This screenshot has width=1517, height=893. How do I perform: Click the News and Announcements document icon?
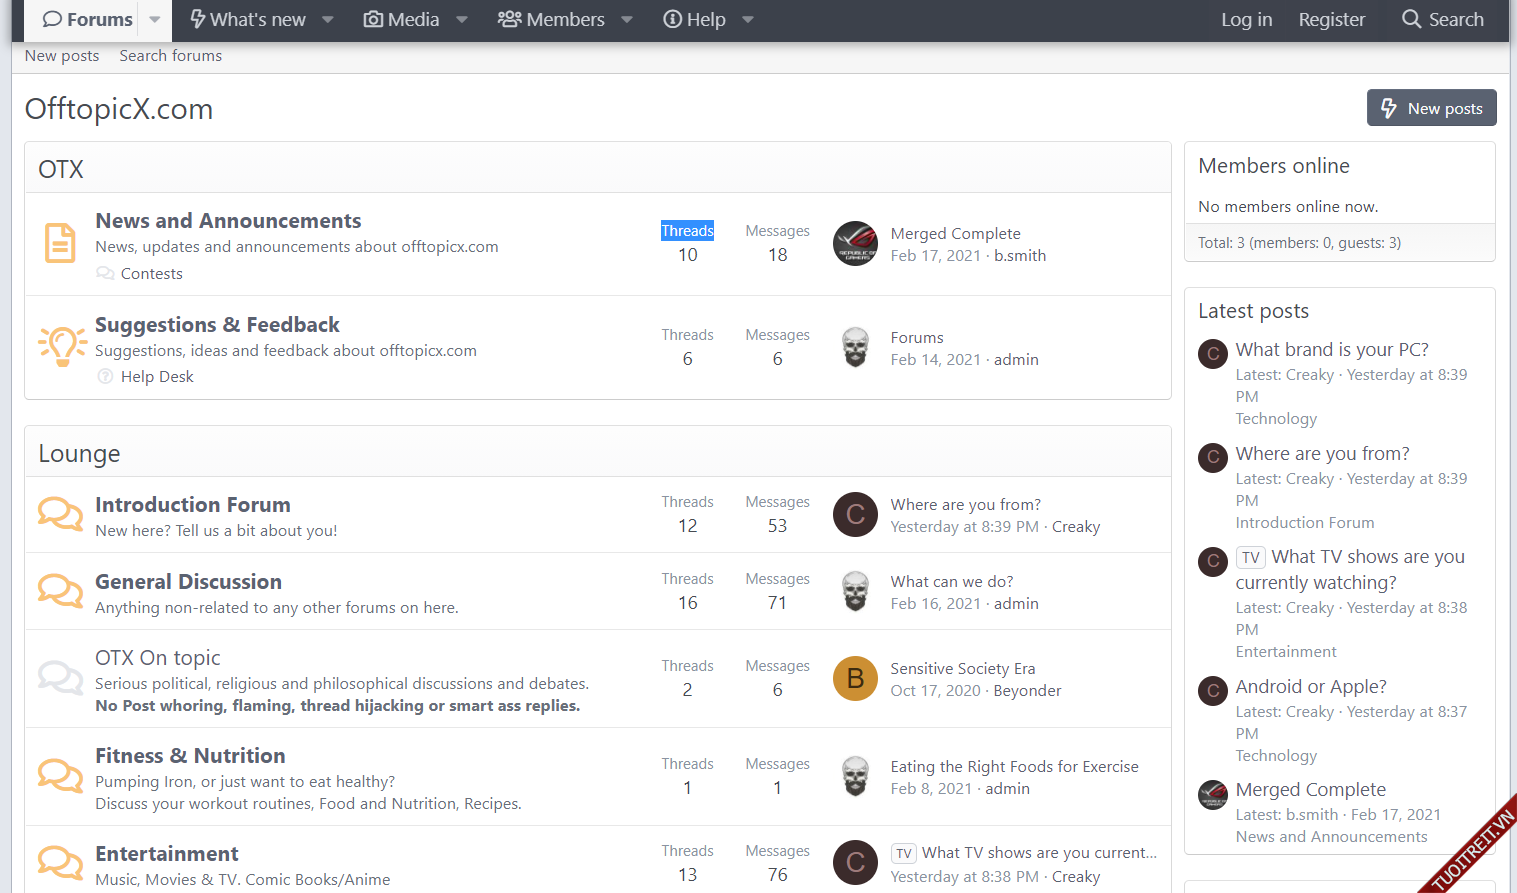pos(60,243)
